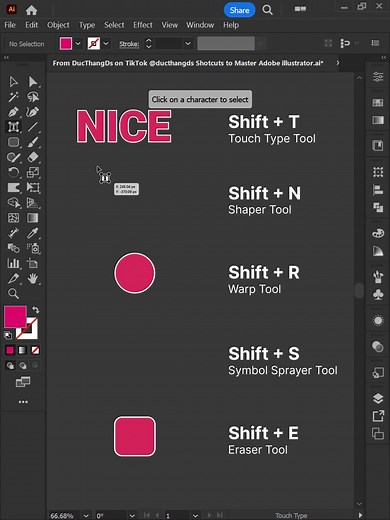Set paint type to Color
Screen dimensions: 390x520
pos(10,350)
